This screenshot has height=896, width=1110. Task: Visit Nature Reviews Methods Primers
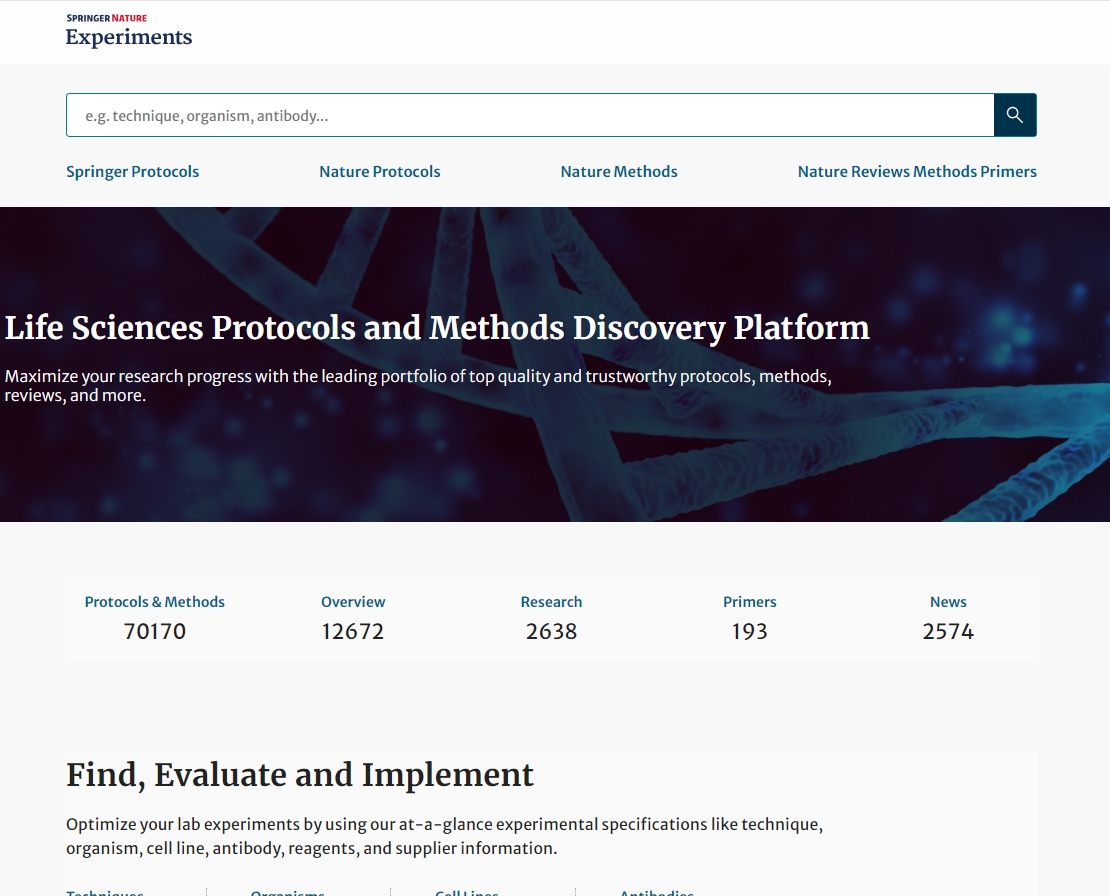point(917,171)
